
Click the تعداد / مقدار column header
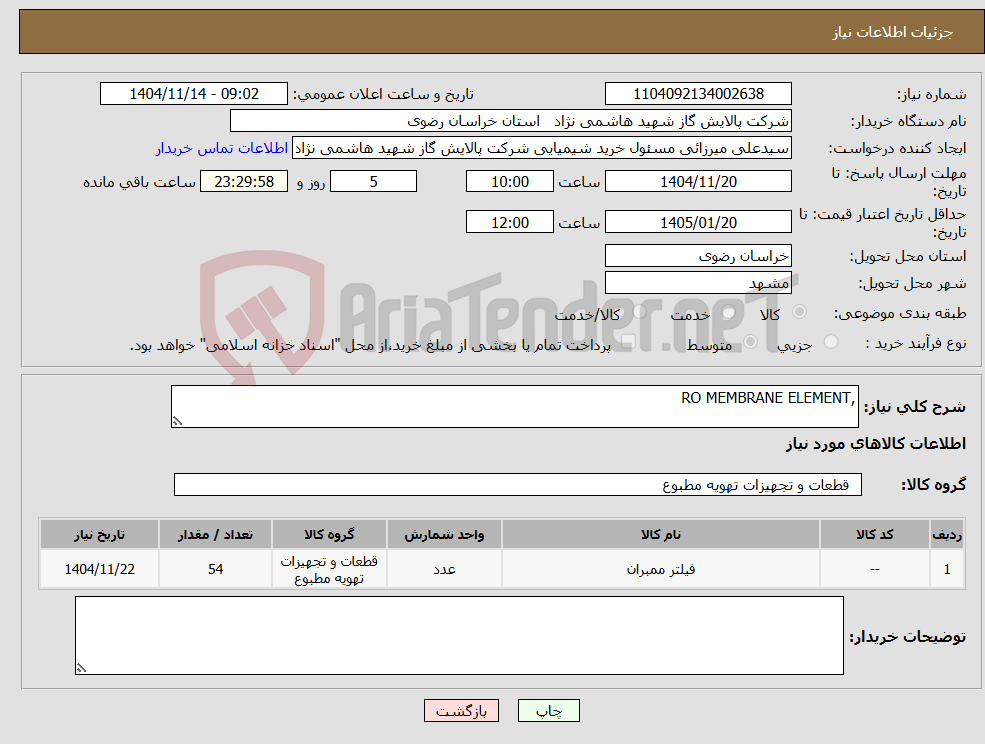coord(215,534)
